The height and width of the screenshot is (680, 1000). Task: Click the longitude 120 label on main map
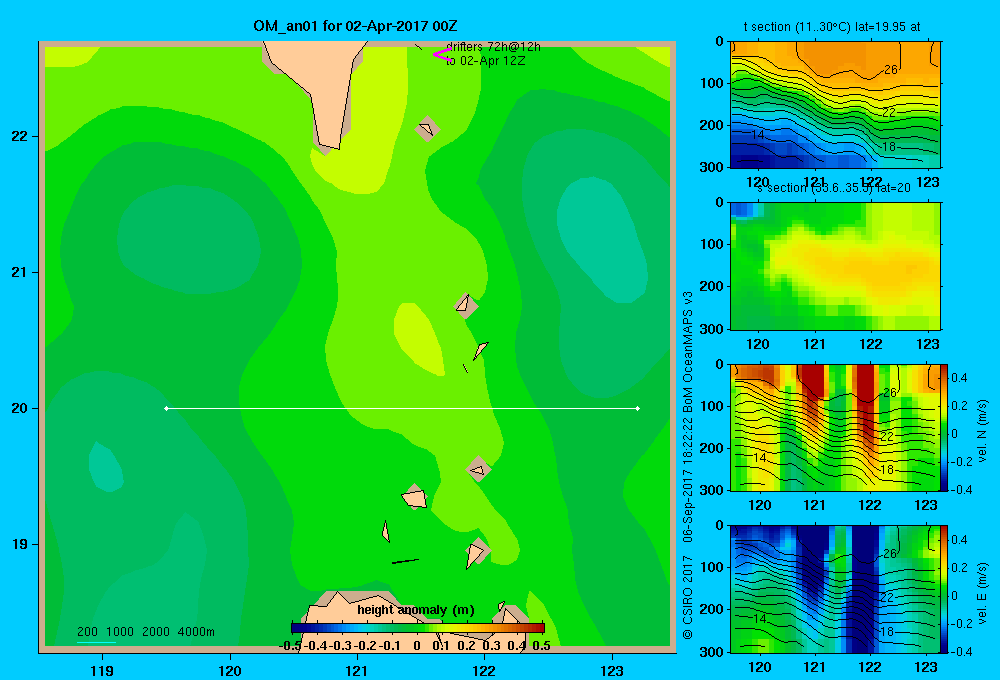tap(230, 670)
